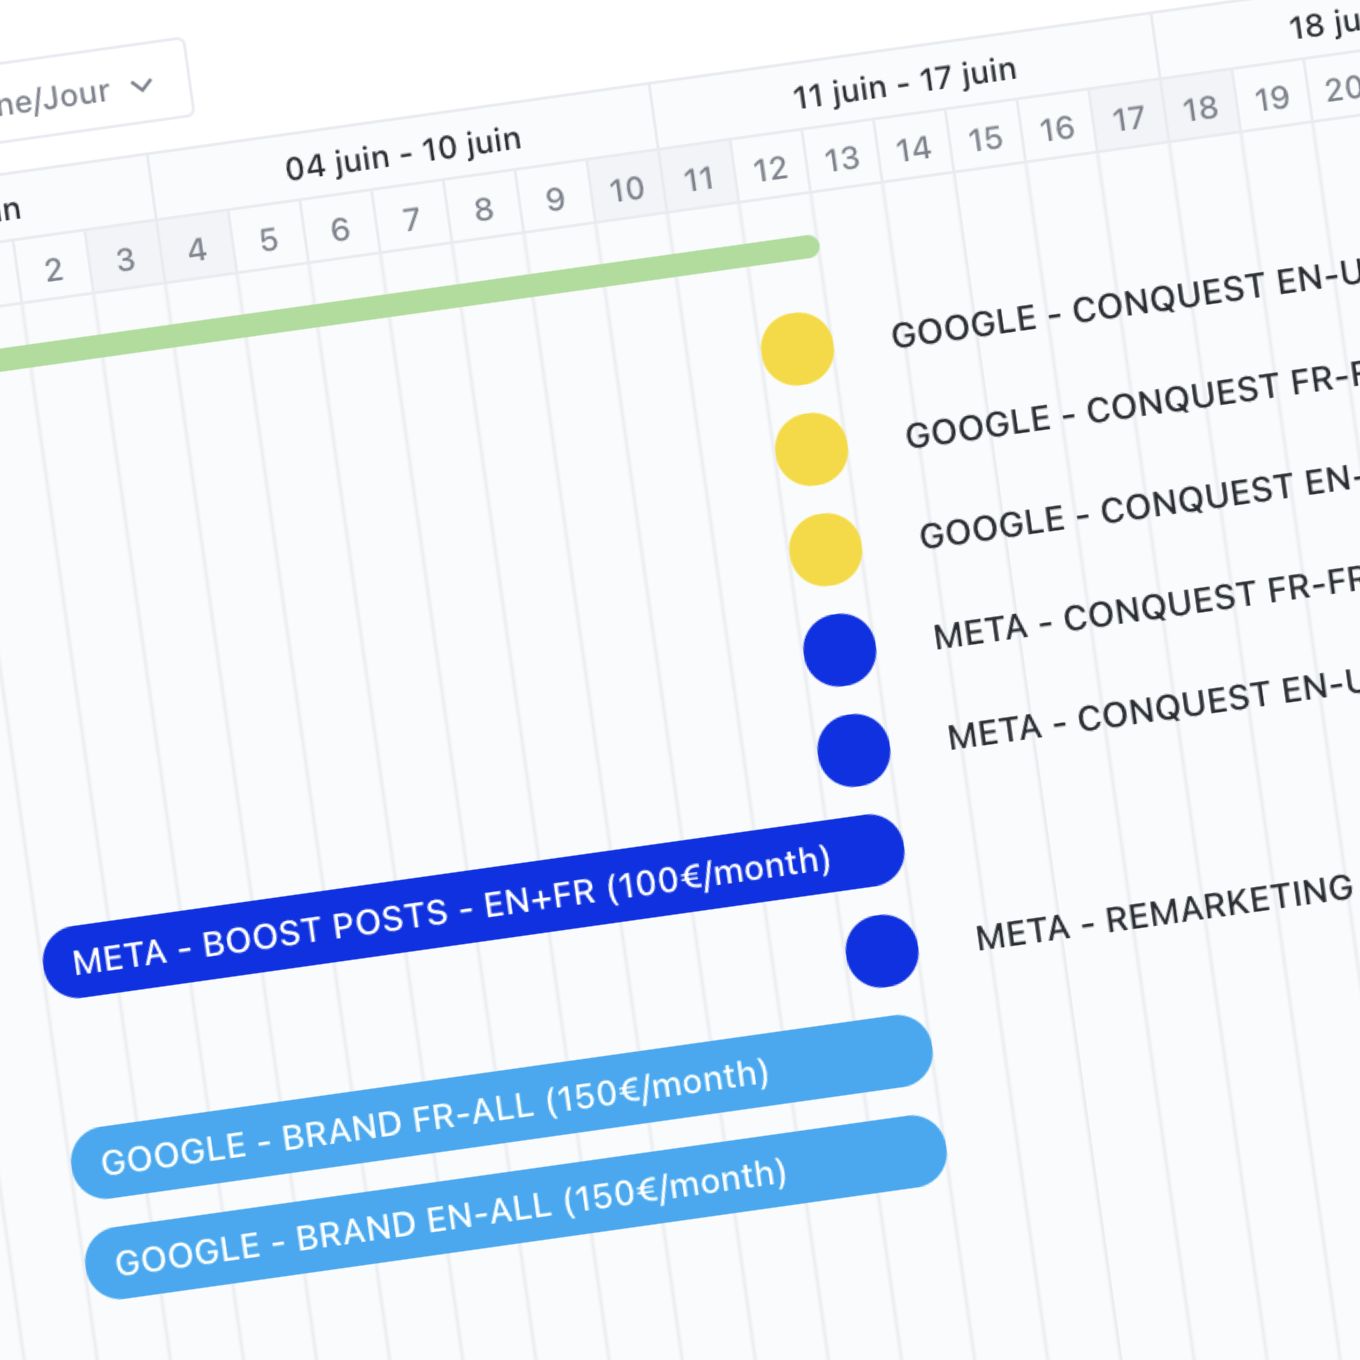
Task: Click the blue META - CONQUEST EN milestone dot
Action: (853, 750)
